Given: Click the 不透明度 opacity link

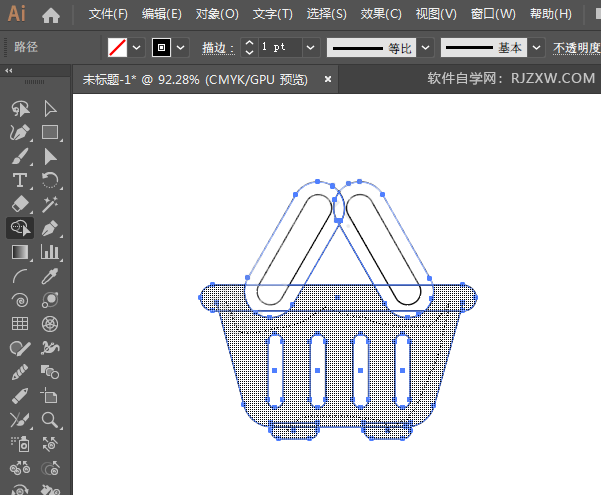Looking at the screenshot, I should click(576, 47).
